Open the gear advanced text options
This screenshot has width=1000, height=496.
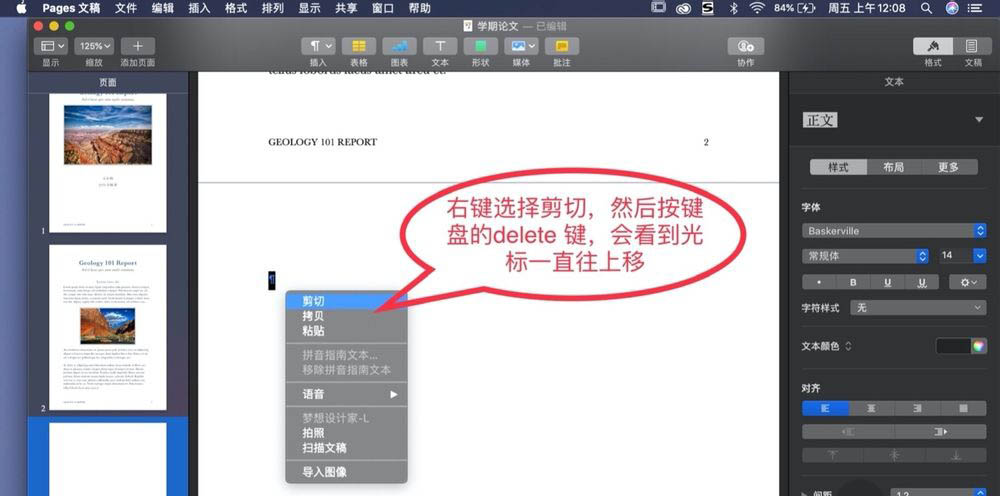point(967,282)
